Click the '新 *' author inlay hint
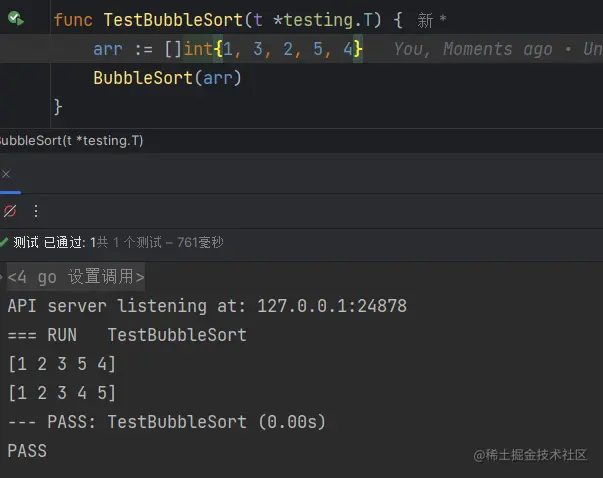 [x=431, y=20]
